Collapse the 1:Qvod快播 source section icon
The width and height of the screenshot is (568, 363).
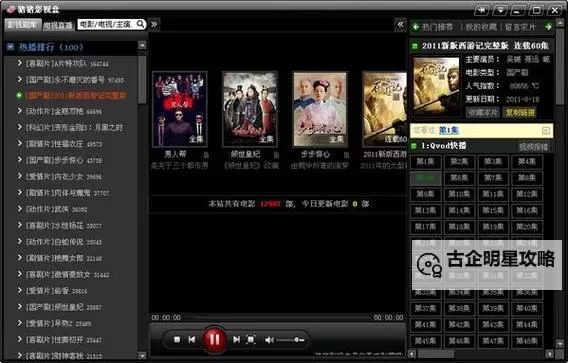click(414, 146)
